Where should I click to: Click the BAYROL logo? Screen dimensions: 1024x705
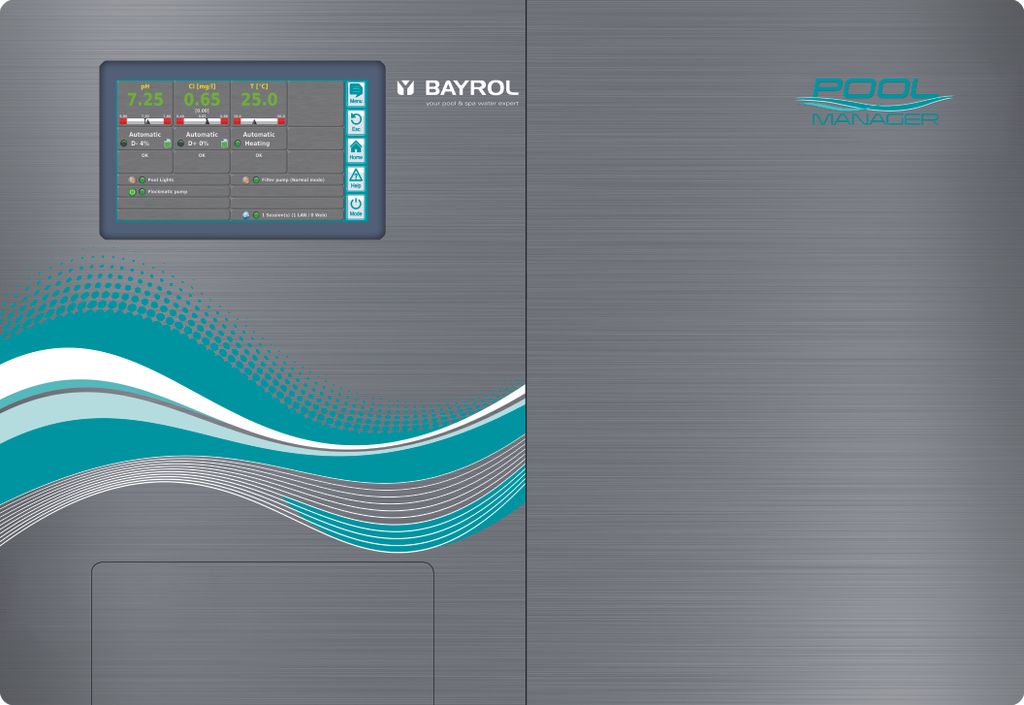tap(458, 93)
